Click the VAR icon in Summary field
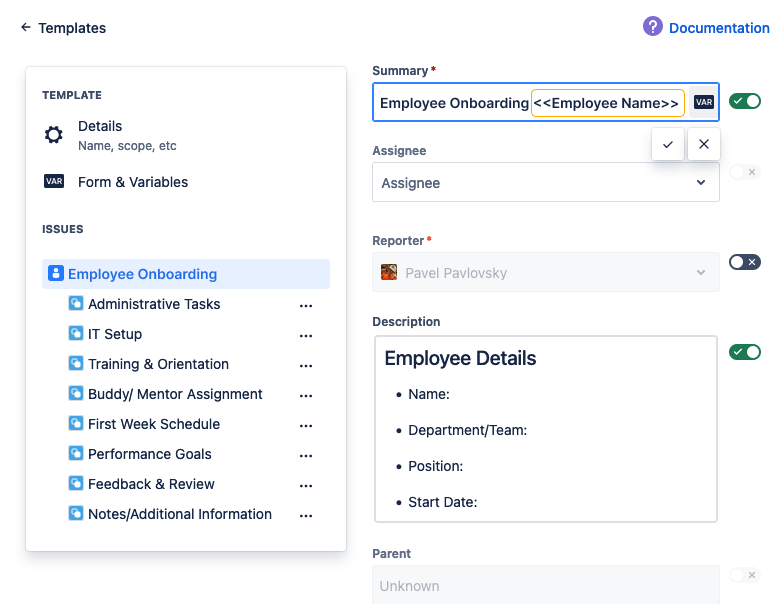This screenshot has width=782, height=604. [704, 102]
